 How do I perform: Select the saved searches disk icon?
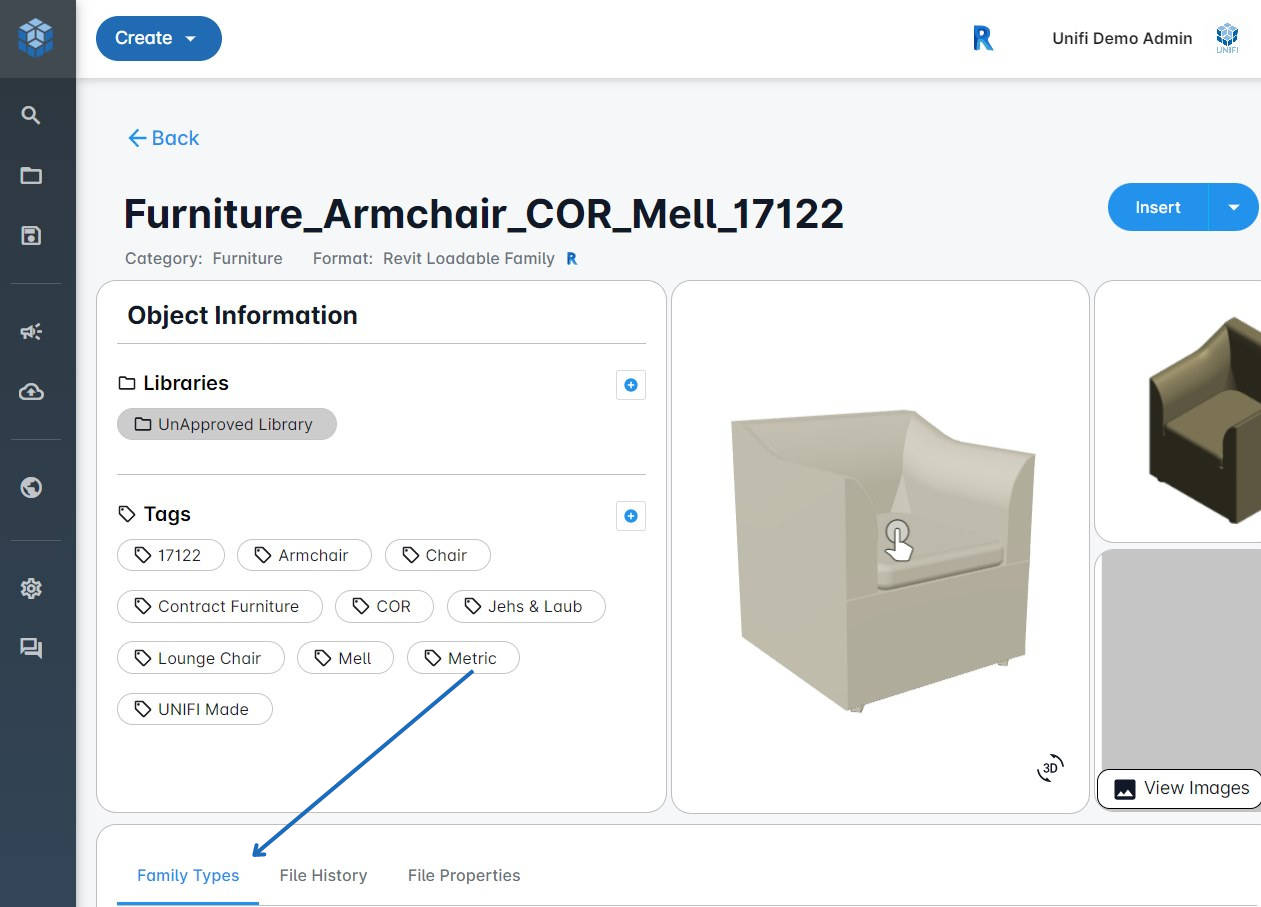(x=31, y=236)
